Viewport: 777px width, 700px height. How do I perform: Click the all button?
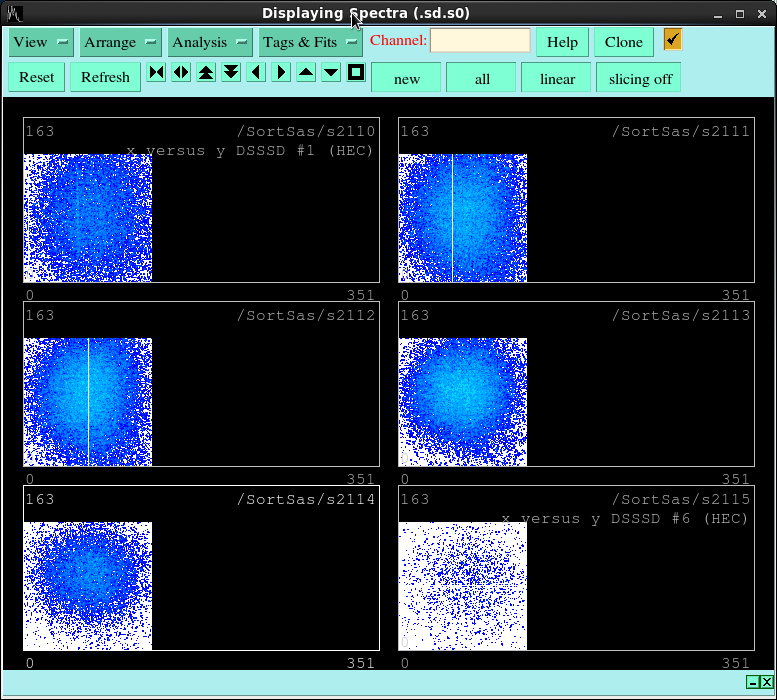(482, 78)
